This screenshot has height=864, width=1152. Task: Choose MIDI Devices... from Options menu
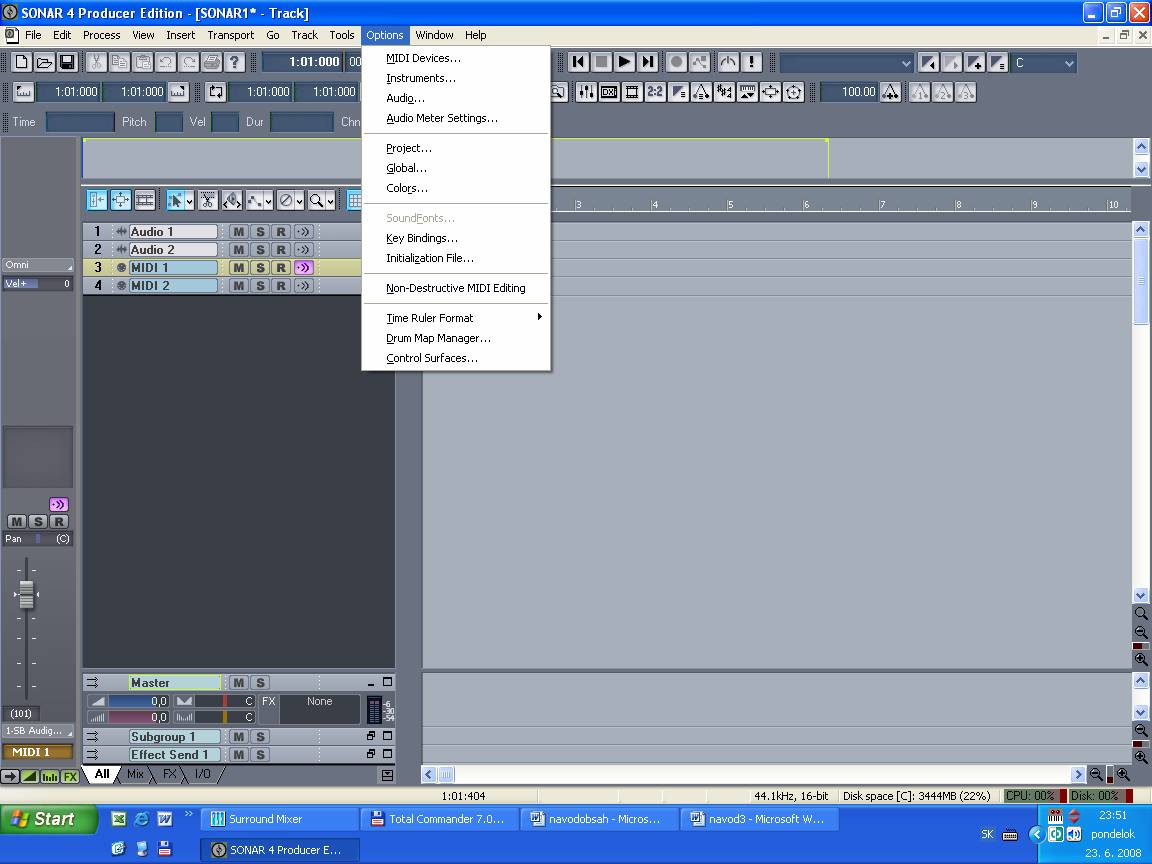click(456, 58)
